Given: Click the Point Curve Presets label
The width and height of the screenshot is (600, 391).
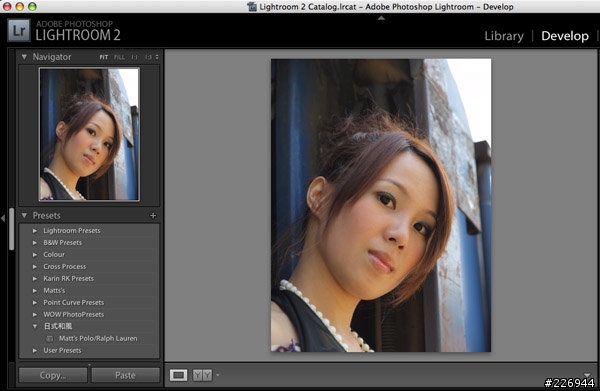Looking at the screenshot, I should click(73, 303).
